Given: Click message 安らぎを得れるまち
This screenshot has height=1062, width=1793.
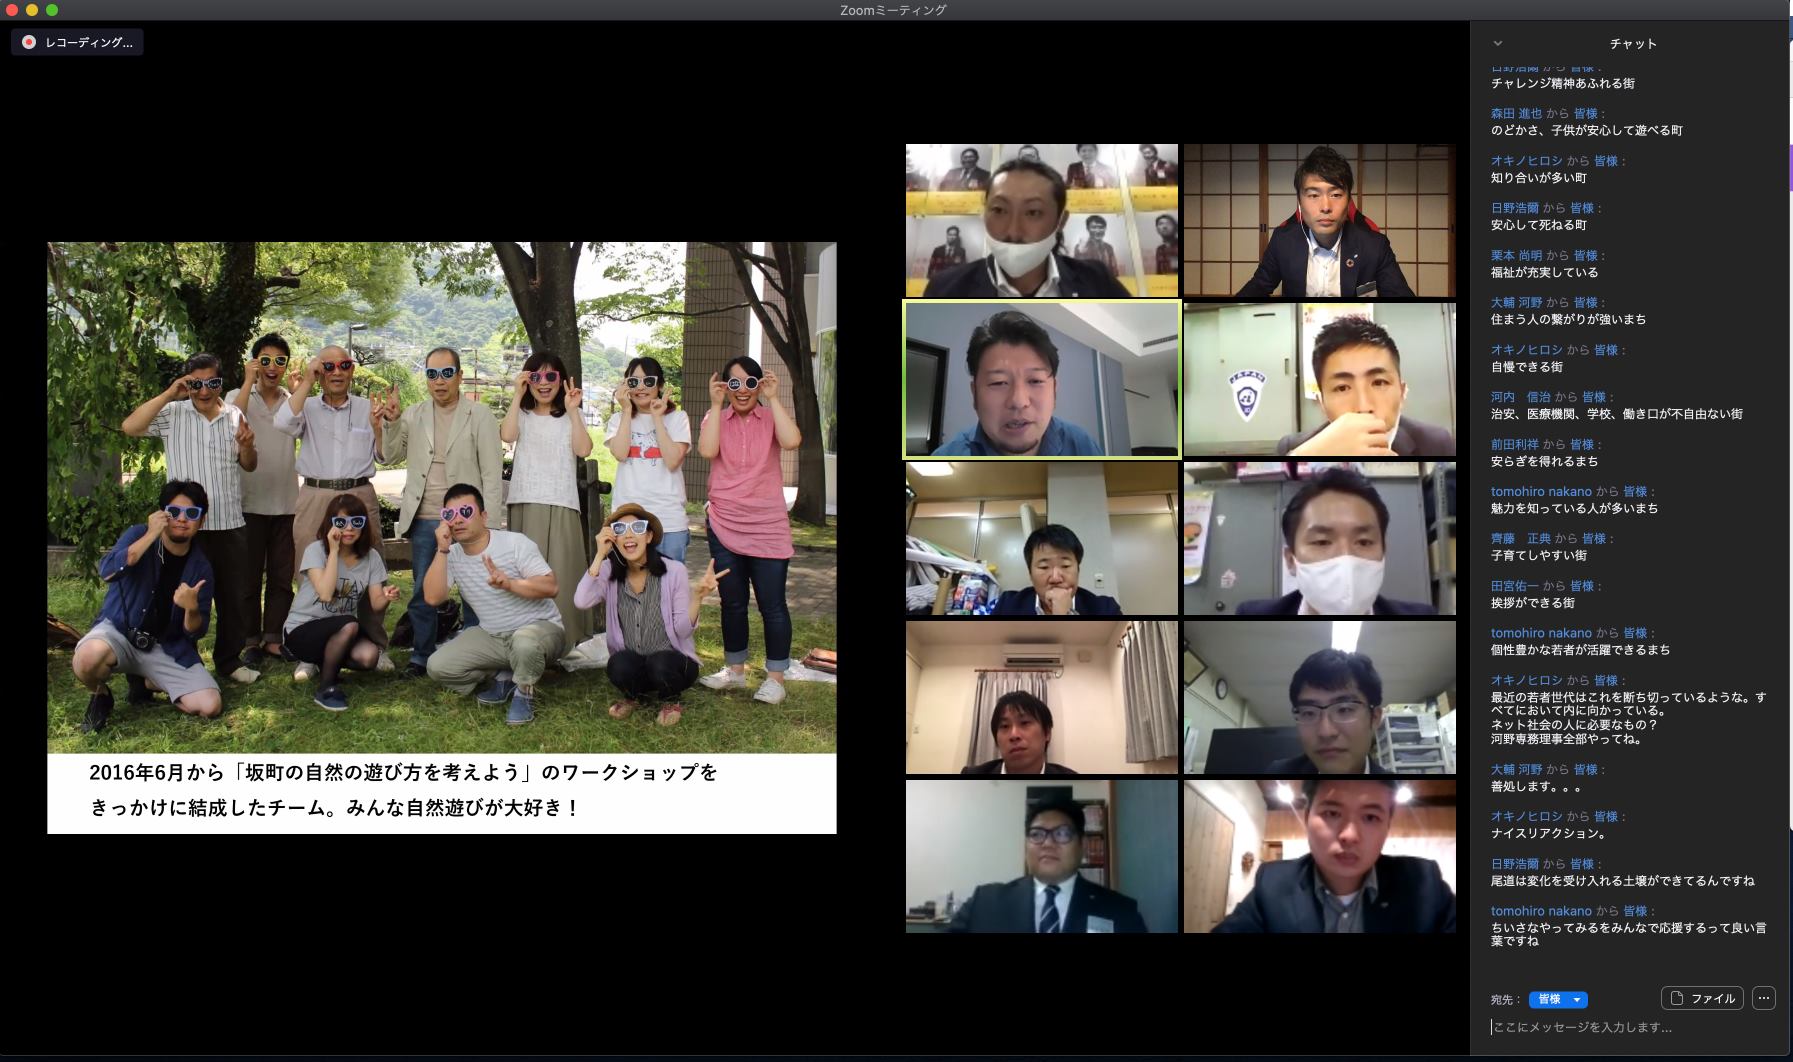Looking at the screenshot, I should [1544, 462].
